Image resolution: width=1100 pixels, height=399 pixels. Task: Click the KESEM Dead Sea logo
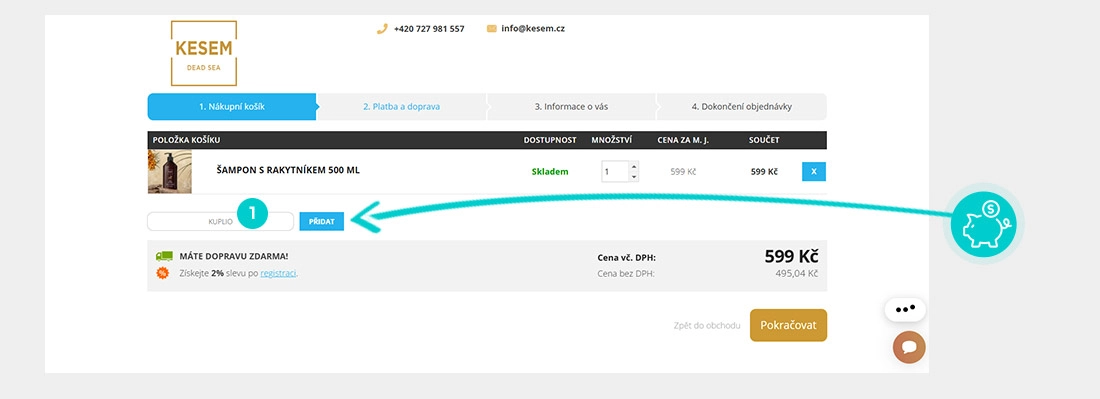pos(203,53)
